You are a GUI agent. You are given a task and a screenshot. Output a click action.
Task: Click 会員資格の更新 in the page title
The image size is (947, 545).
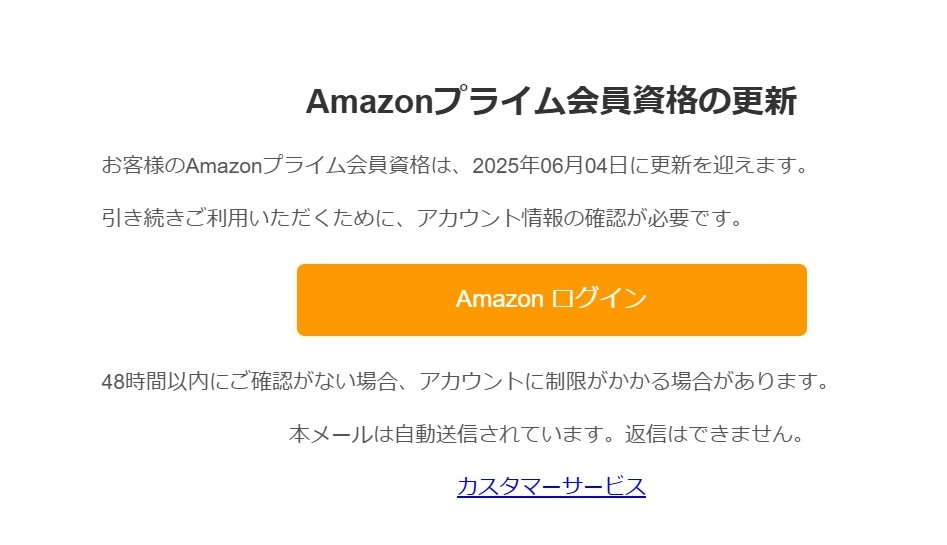(x=681, y=101)
